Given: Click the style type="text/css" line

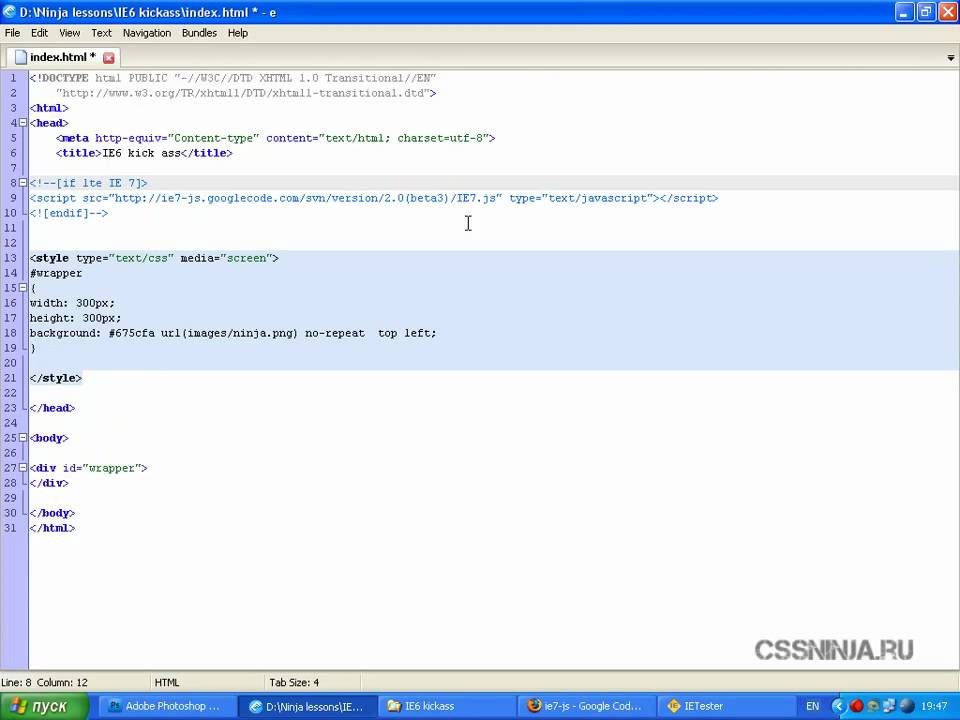Looking at the screenshot, I should coord(154,258).
